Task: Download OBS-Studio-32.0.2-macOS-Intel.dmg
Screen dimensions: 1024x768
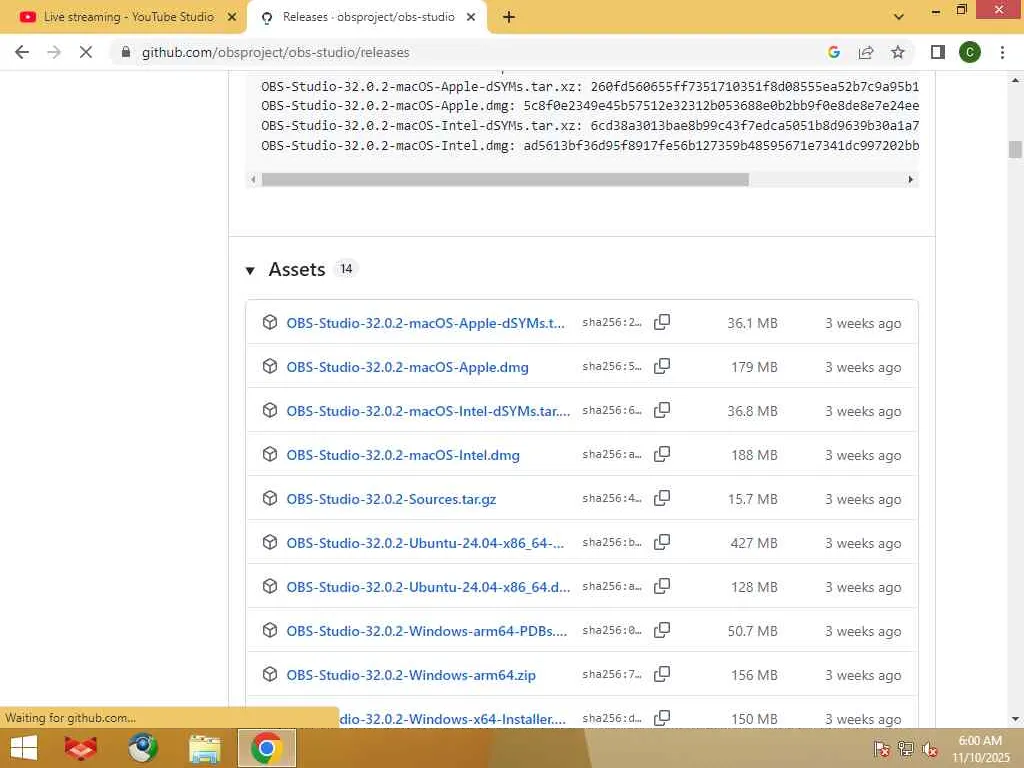Action: pyautogui.click(x=403, y=455)
